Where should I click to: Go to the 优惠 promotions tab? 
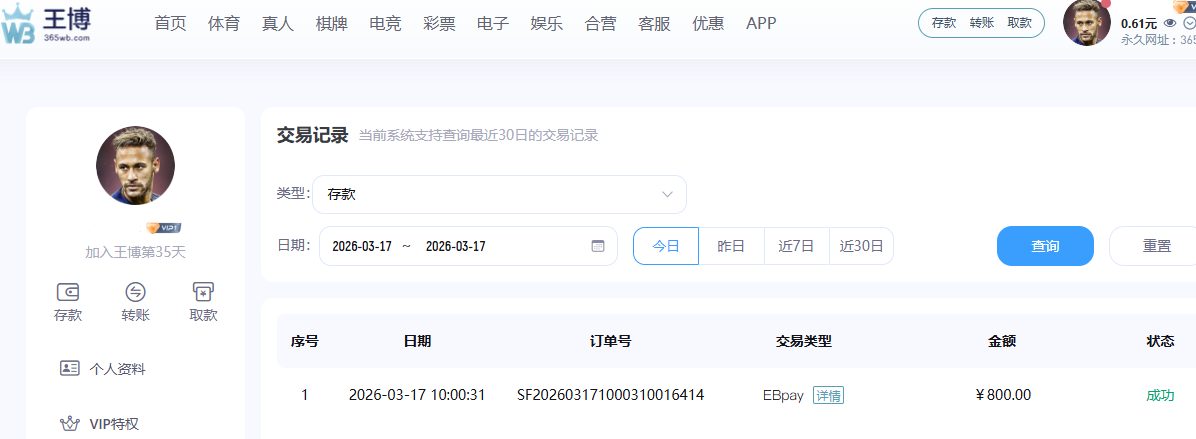click(708, 23)
